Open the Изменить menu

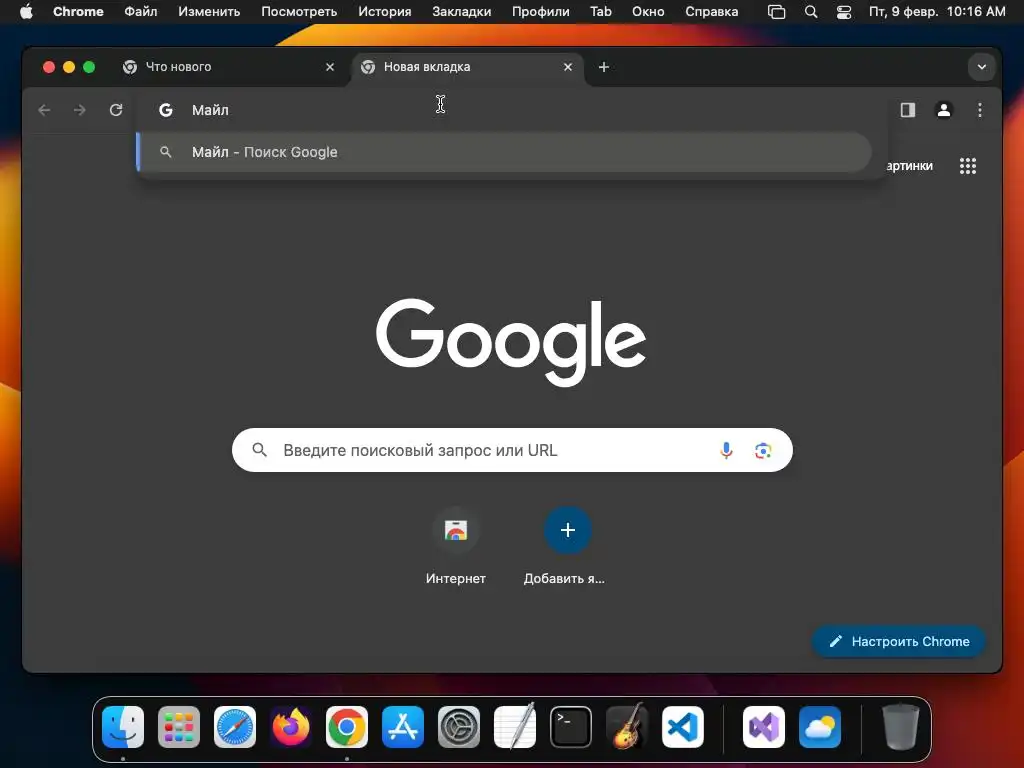(x=209, y=11)
